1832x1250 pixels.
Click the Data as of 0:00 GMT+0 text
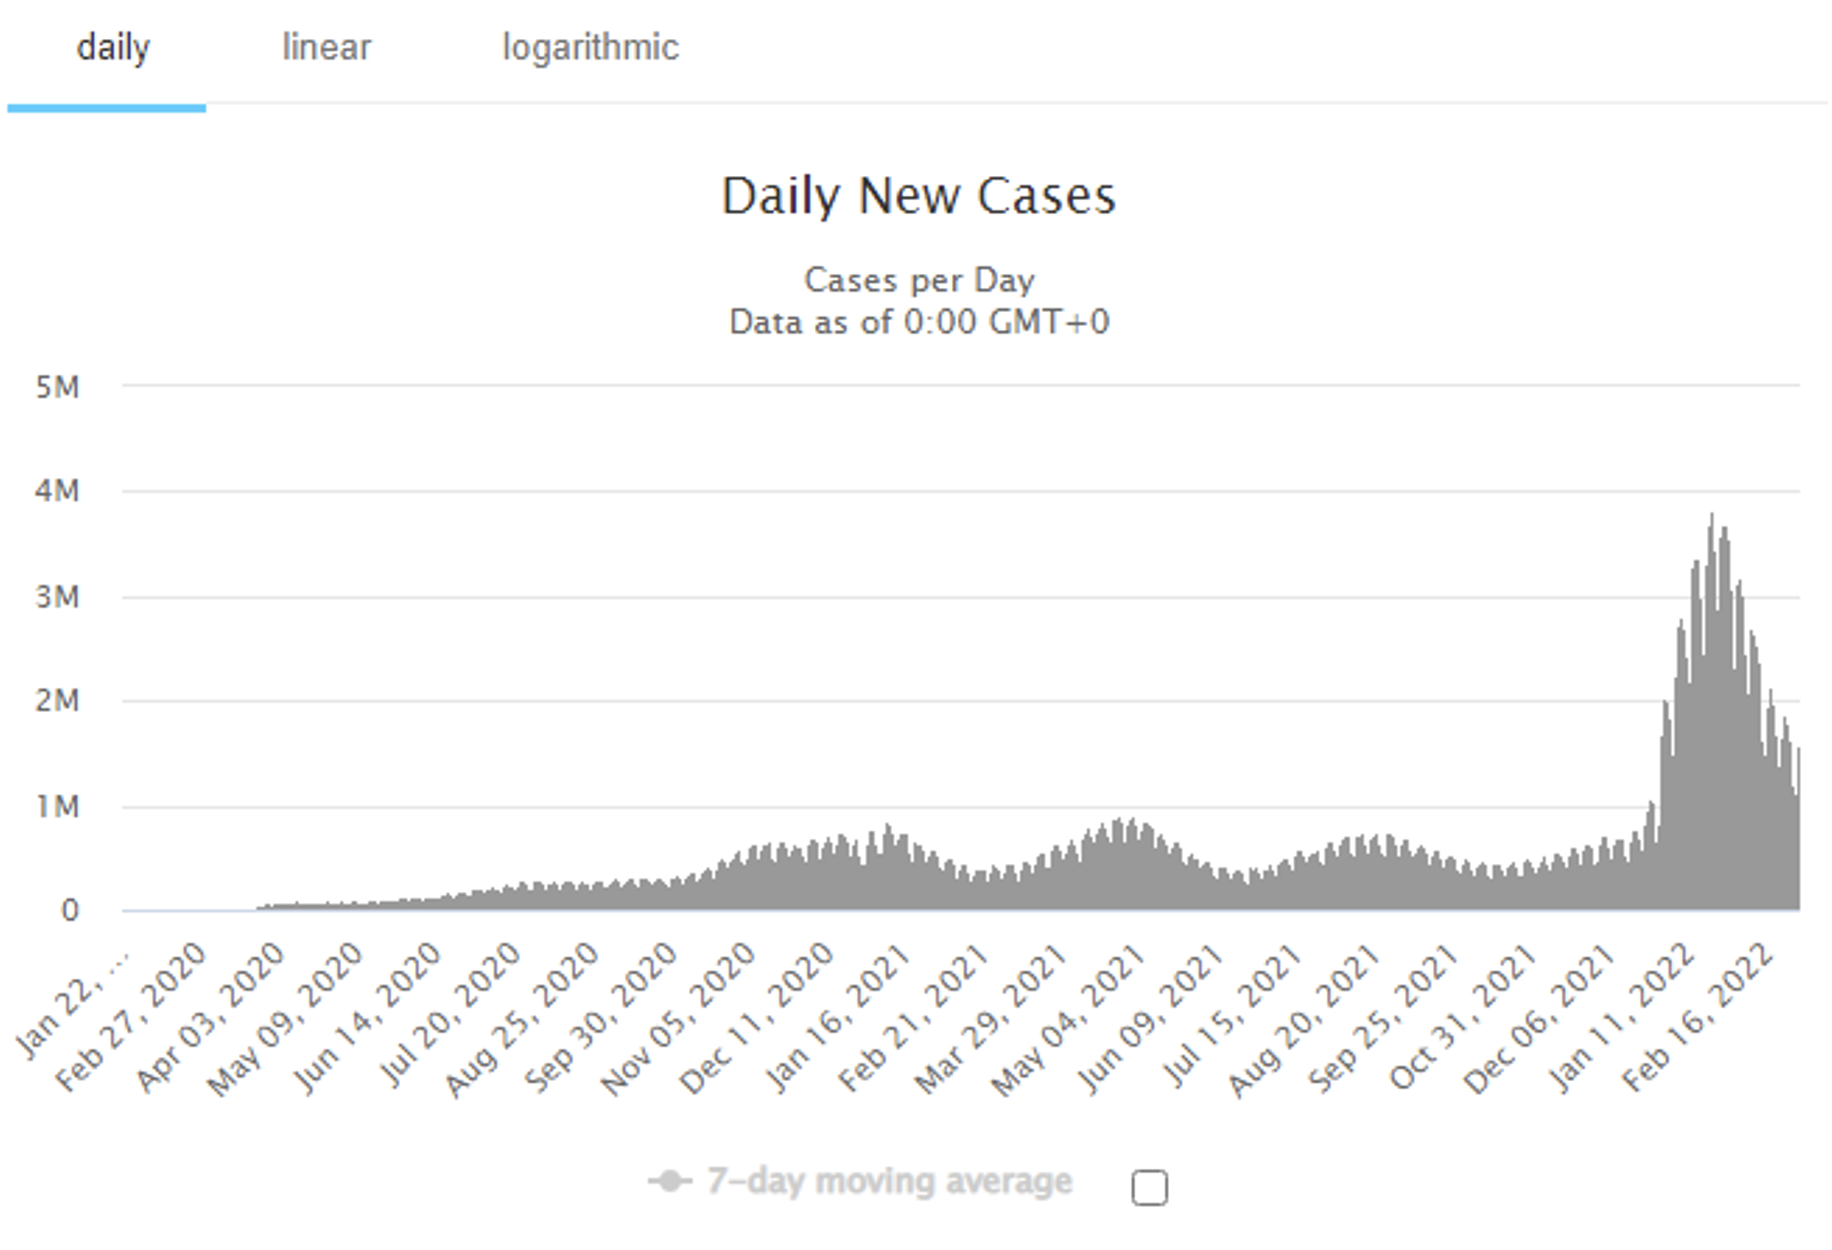[x=918, y=322]
